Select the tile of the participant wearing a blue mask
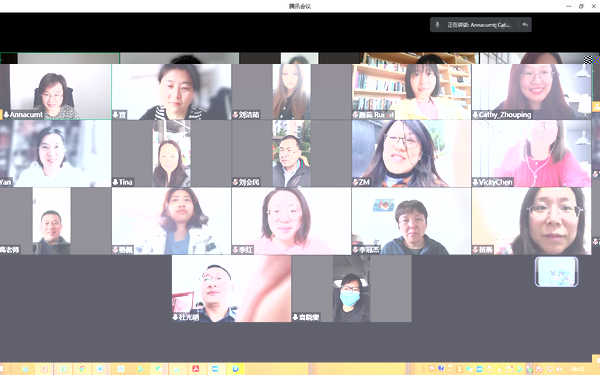The height and width of the screenshot is (375, 600). click(352, 289)
